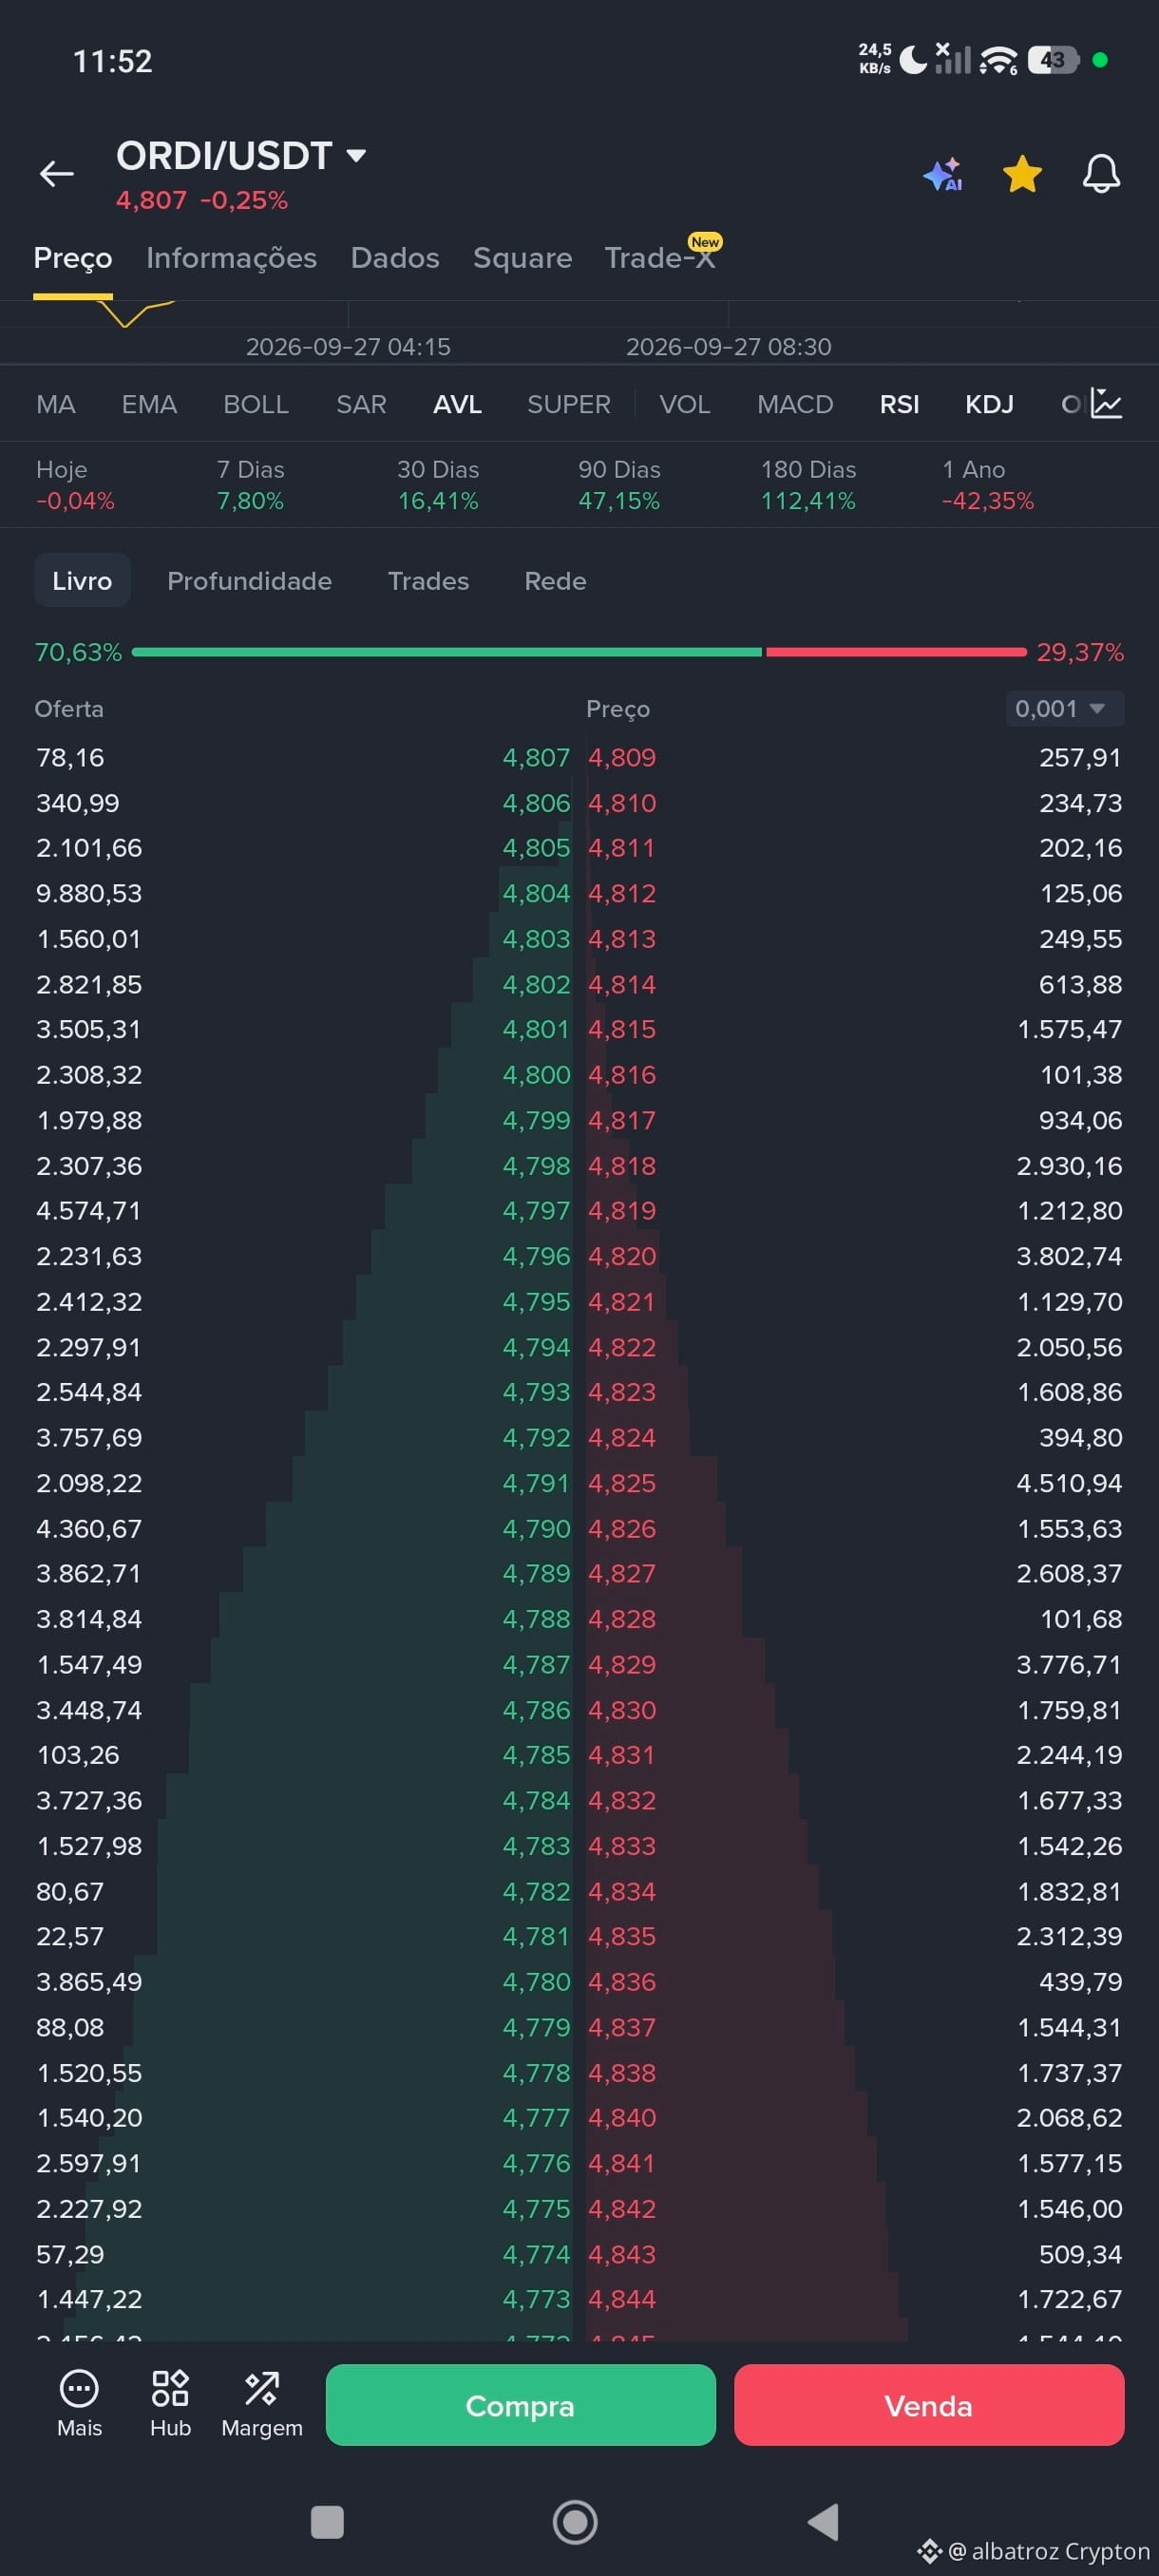
Task: Enable the MACD indicator
Action: point(795,405)
